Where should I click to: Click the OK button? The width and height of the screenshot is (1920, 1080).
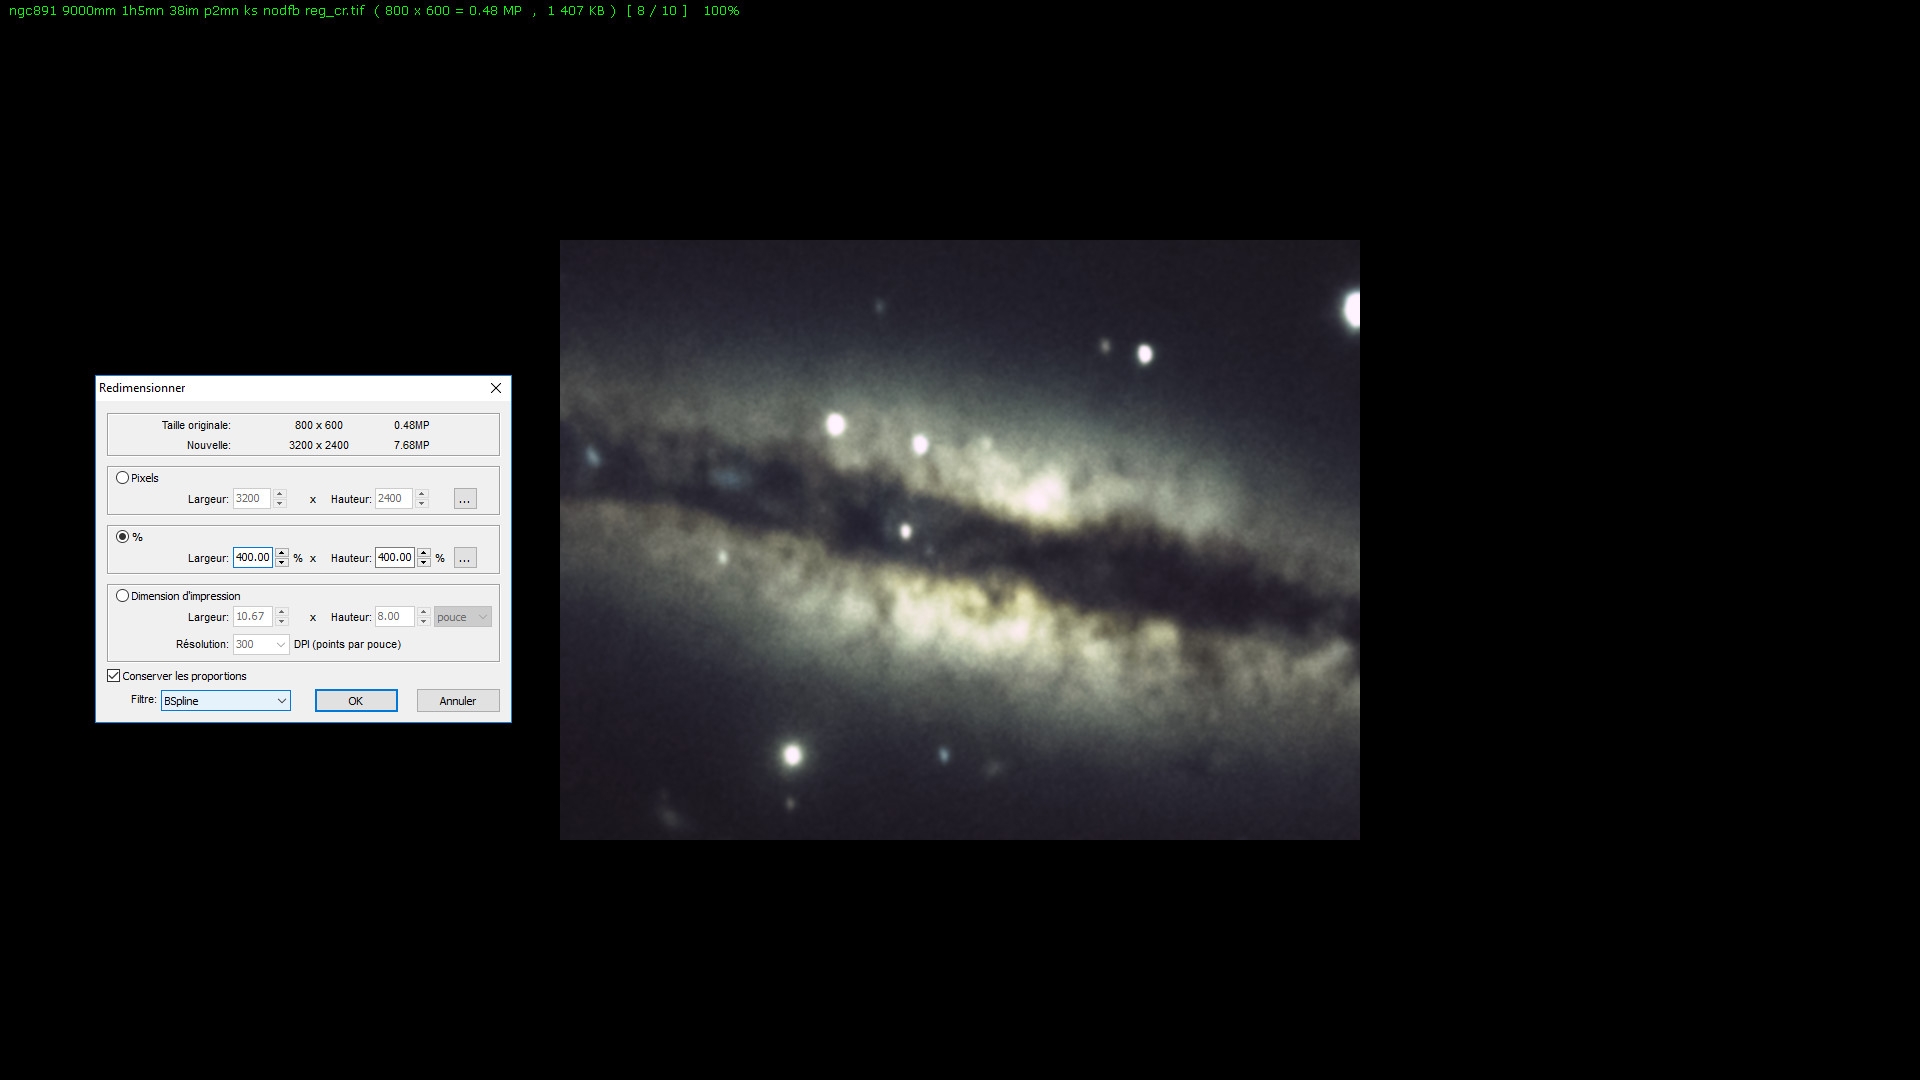tap(356, 701)
